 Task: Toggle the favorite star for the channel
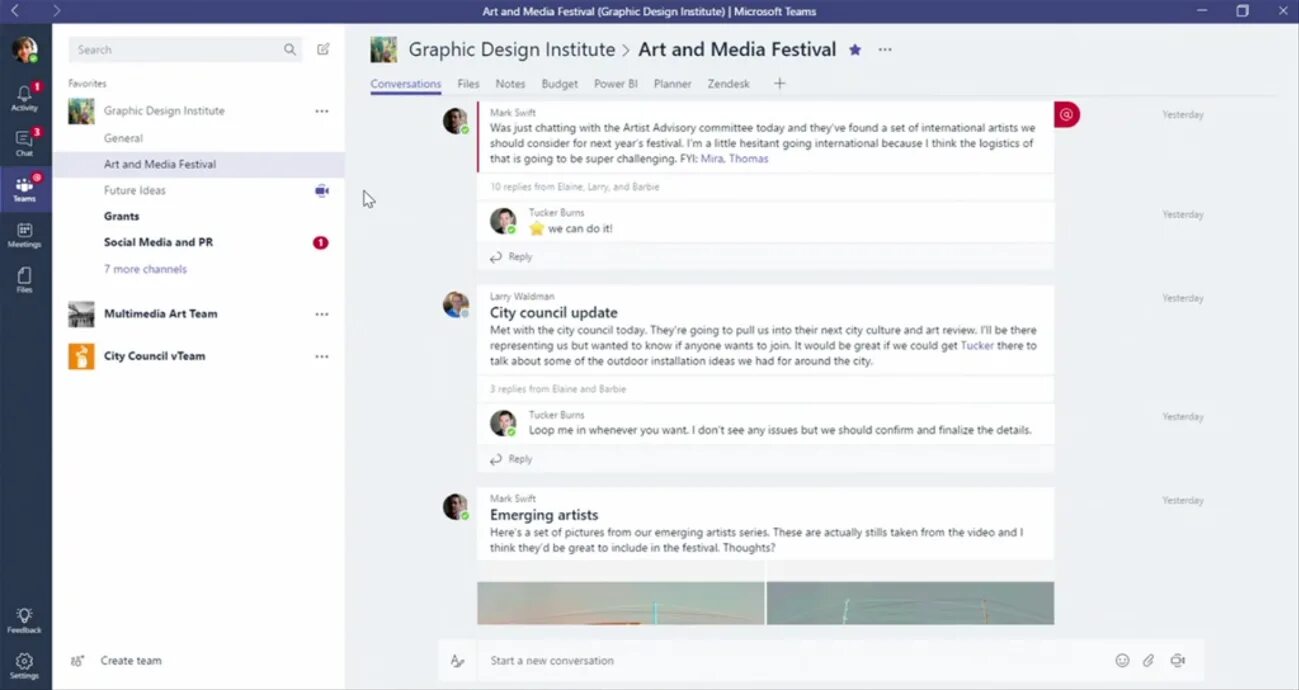coord(855,49)
